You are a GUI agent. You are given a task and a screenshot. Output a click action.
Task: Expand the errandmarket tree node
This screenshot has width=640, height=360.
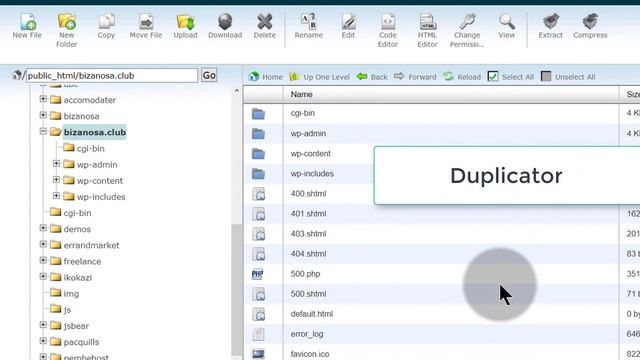tap(43, 244)
